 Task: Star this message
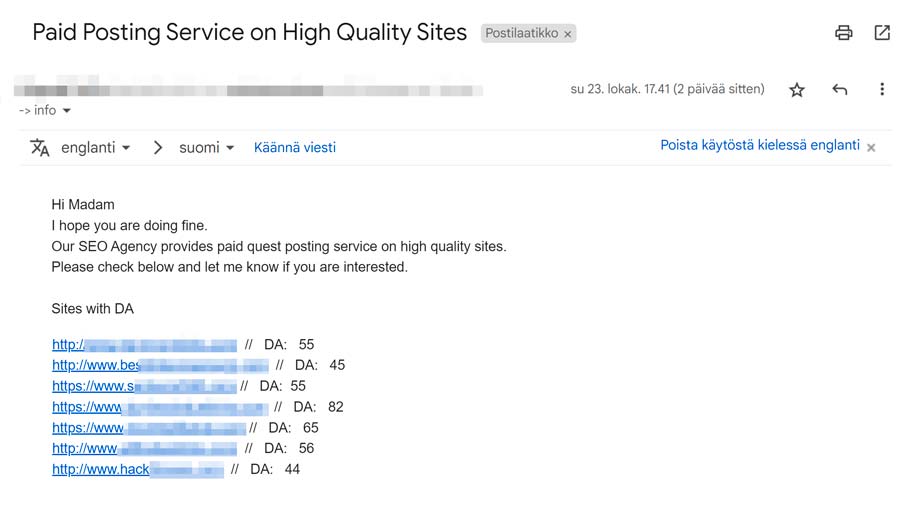point(797,89)
